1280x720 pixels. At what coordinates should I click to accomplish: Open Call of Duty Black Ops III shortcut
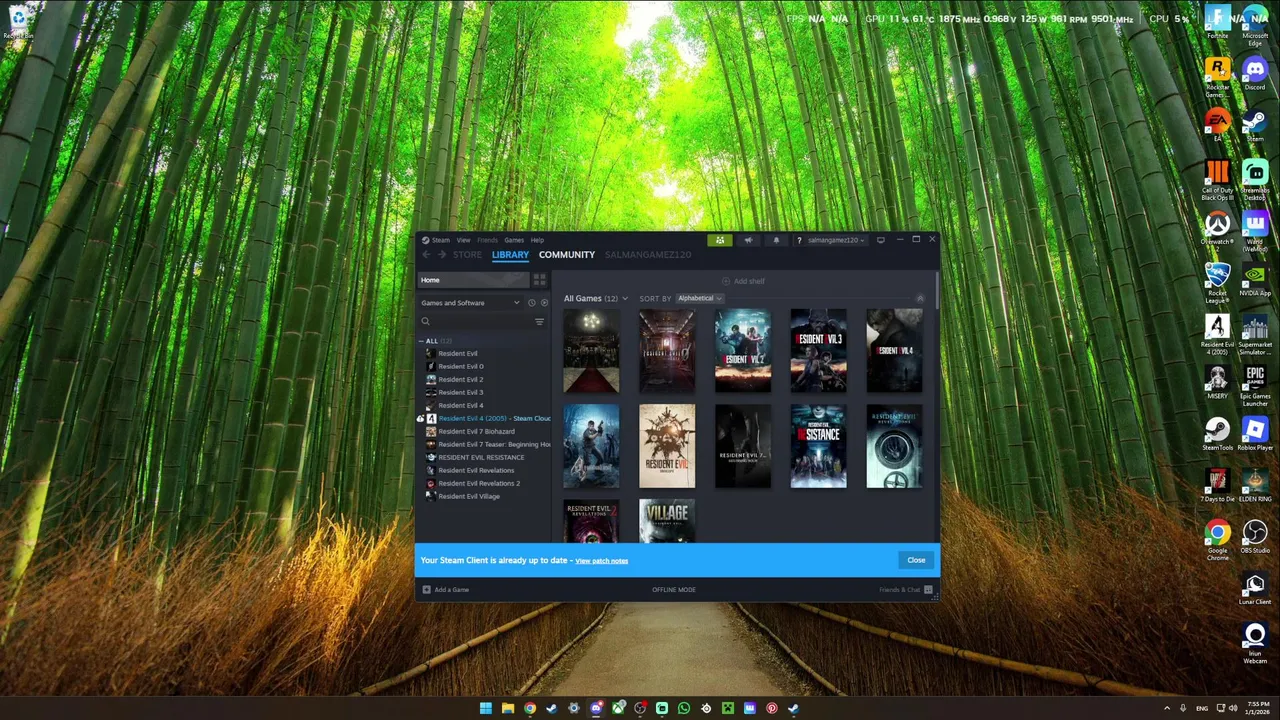1217,180
